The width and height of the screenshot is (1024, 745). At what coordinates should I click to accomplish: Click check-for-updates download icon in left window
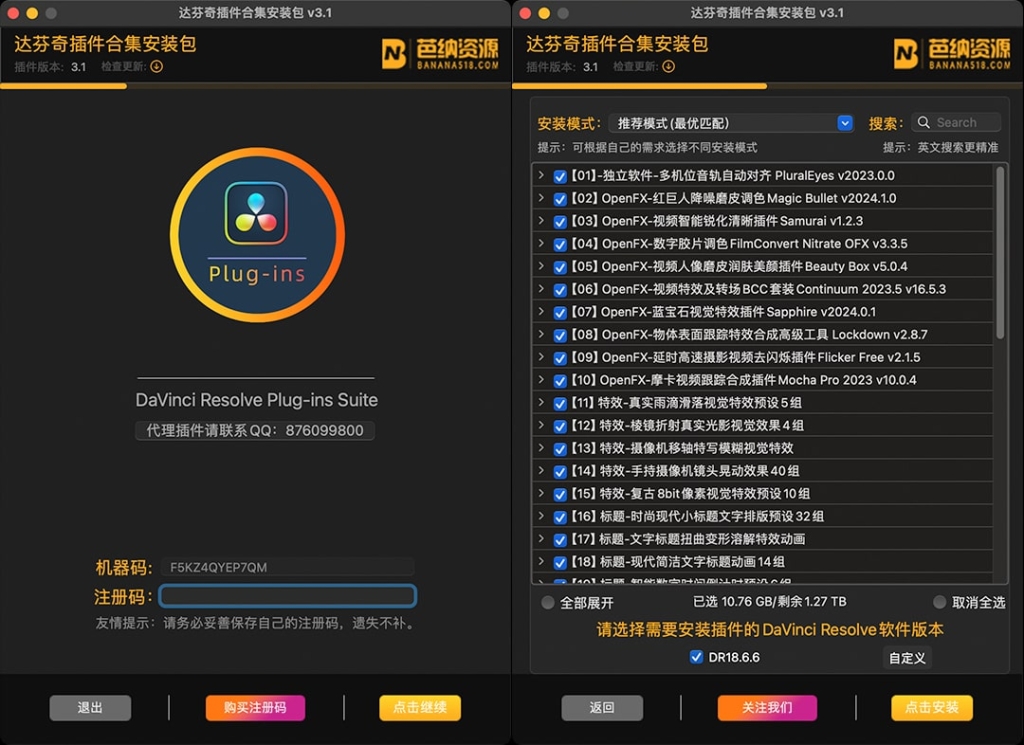[156, 67]
